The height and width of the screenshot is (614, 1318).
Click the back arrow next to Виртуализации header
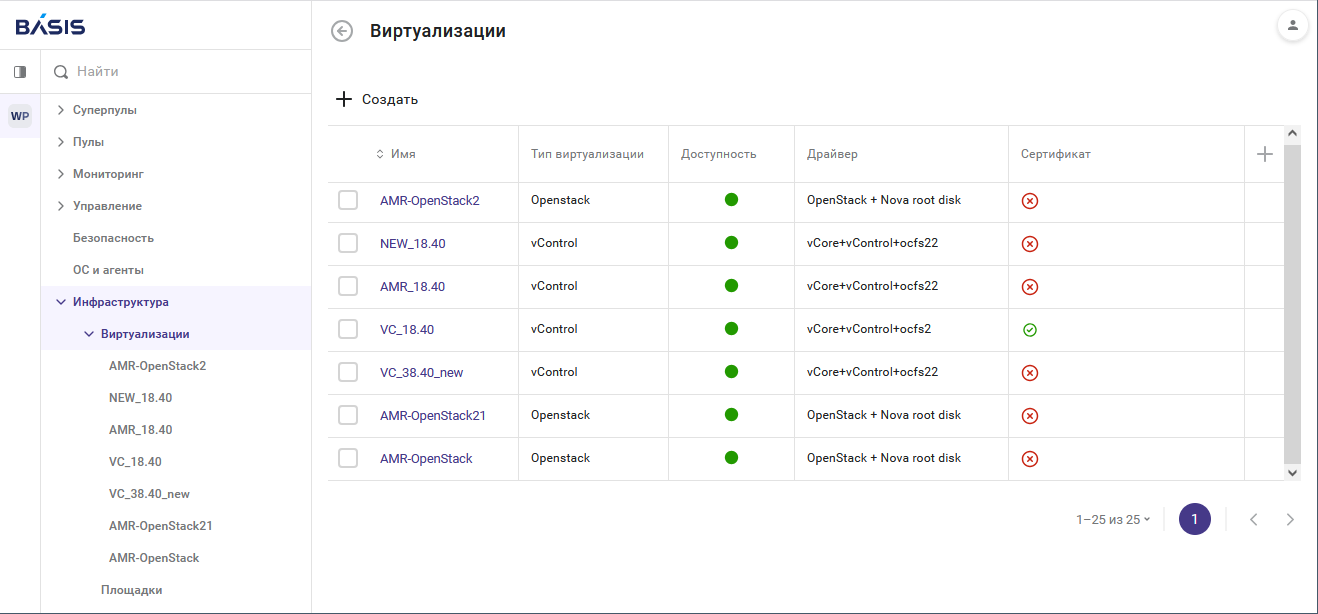(x=342, y=31)
